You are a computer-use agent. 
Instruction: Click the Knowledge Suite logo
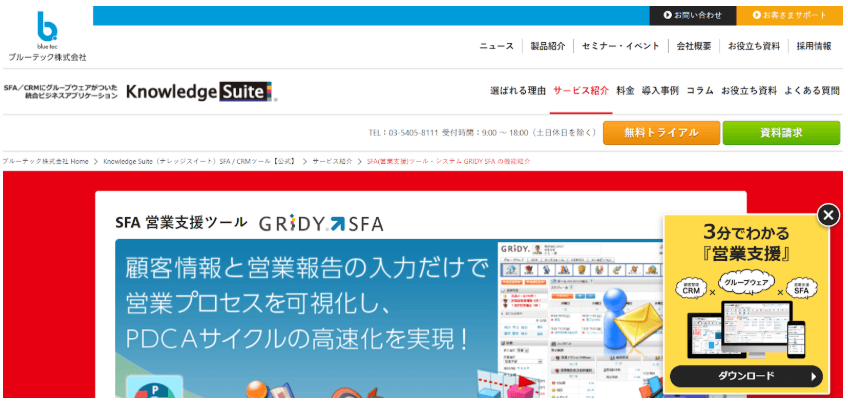pyautogui.click(x=200, y=92)
